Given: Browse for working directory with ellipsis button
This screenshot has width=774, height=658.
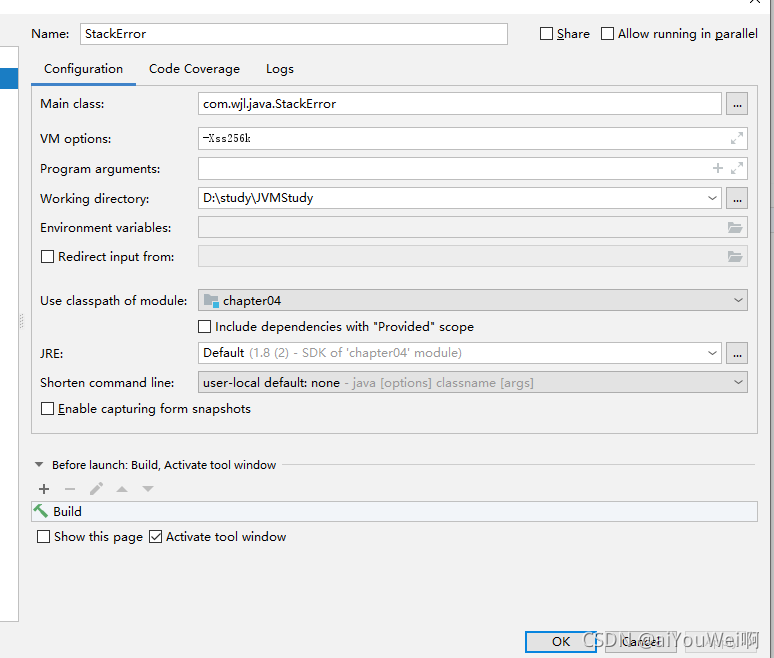Looking at the screenshot, I should pos(736,198).
